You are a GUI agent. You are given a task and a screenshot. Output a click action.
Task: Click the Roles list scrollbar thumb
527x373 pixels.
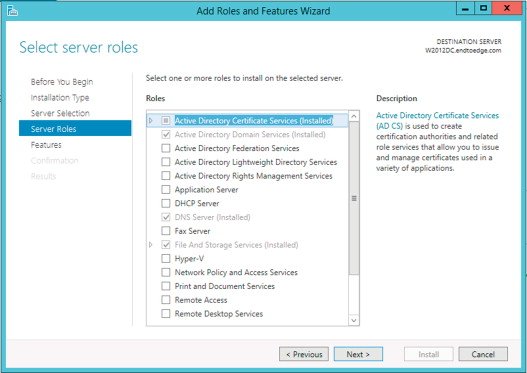coord(354,198)
